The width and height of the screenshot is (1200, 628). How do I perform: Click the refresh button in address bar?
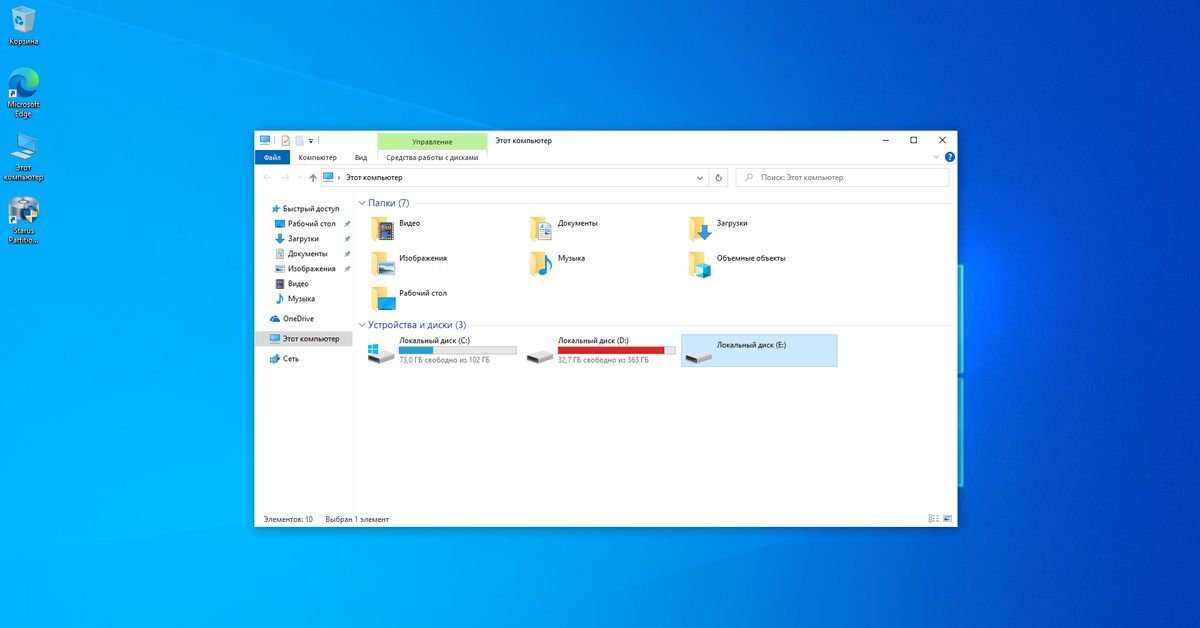coord(718,178)
